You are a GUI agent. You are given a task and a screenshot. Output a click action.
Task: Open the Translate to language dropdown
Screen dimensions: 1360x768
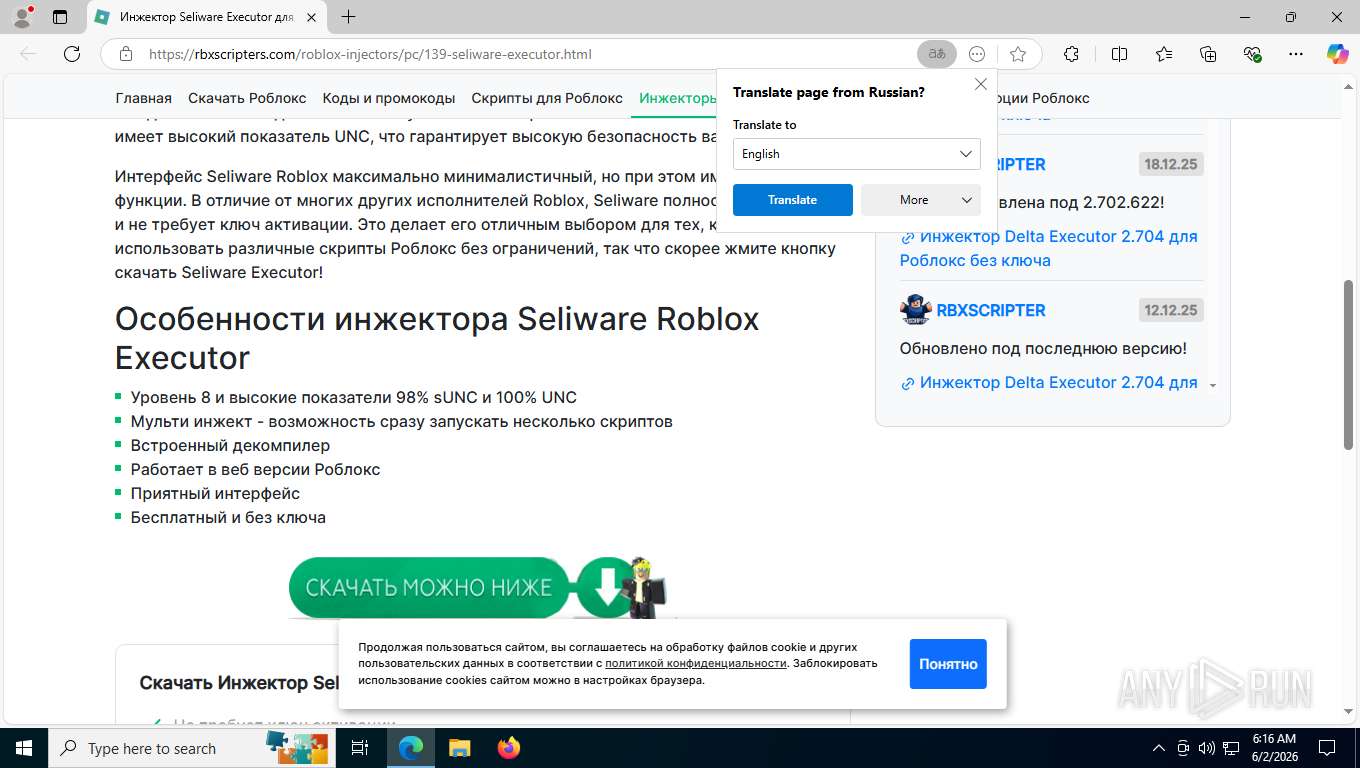pyautogui.click(x=857, y=154)
